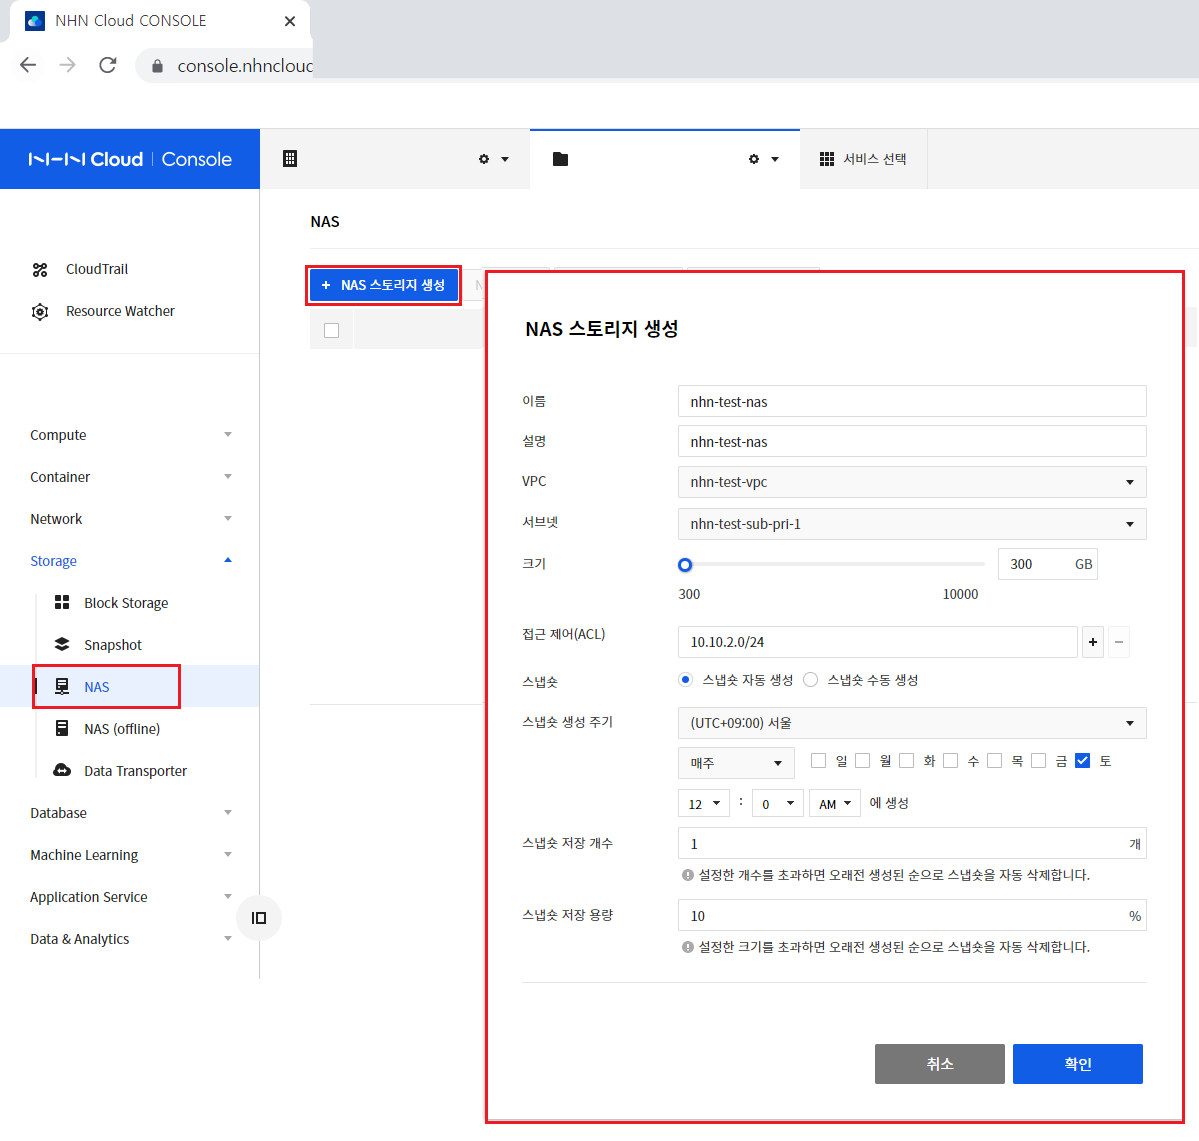Screen dimensions: 1199x1141
Task: Check the 일 (Sunday) checkbox
Action: tap(818, 761)
